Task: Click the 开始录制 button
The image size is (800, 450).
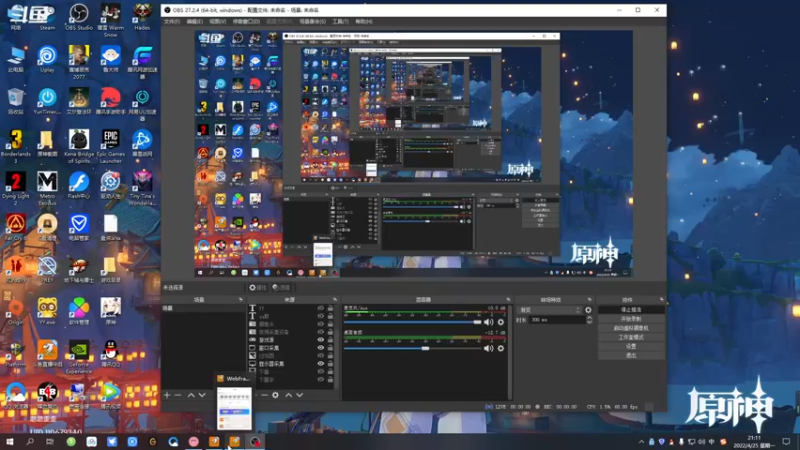Action: [x=631, y=319]
